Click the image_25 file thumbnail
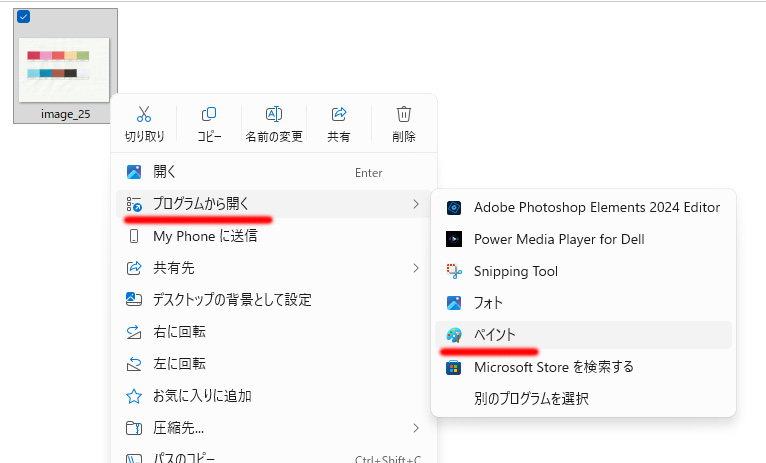The image size is (766, 463). (65, 63)
